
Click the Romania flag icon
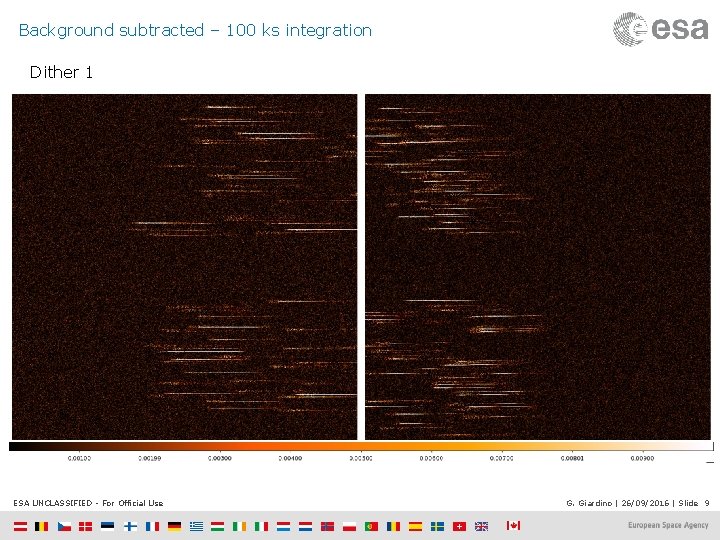tap(393, 526)
